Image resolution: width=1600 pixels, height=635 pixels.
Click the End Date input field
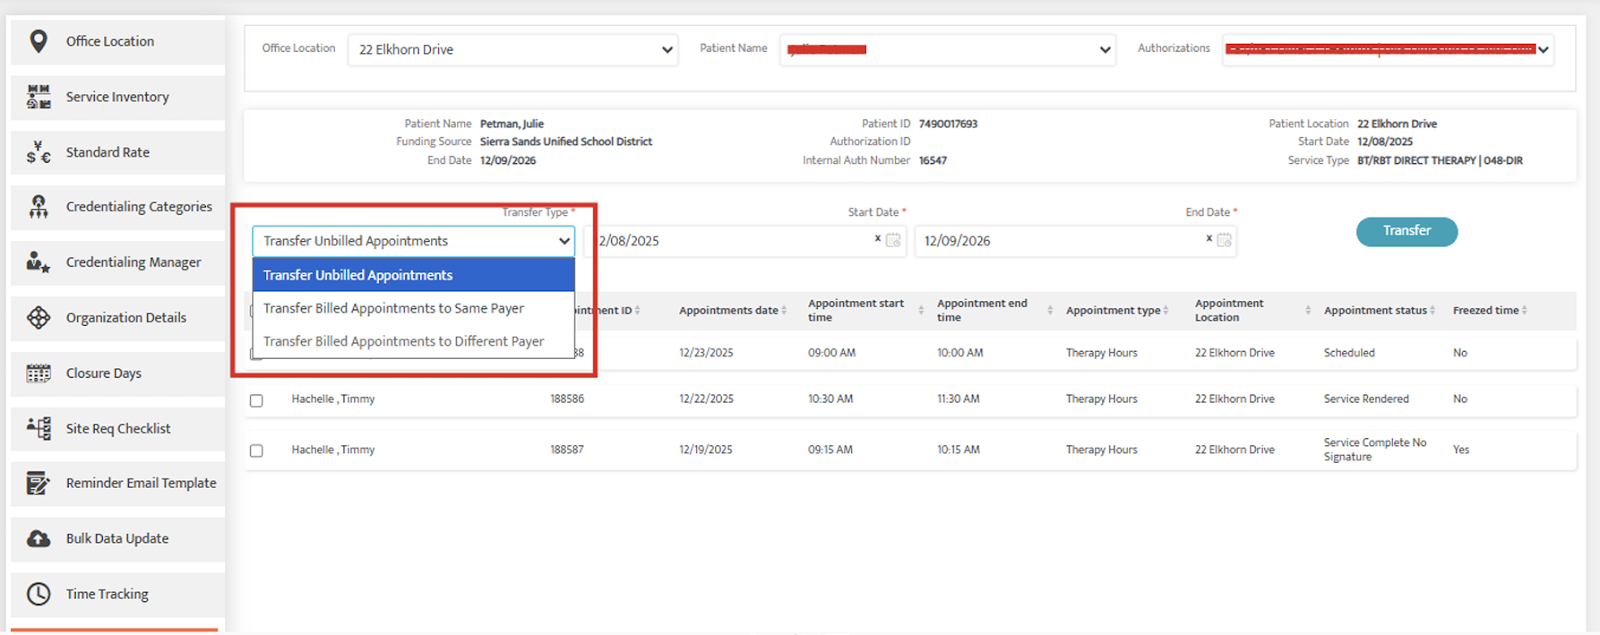coord(1060,241)
